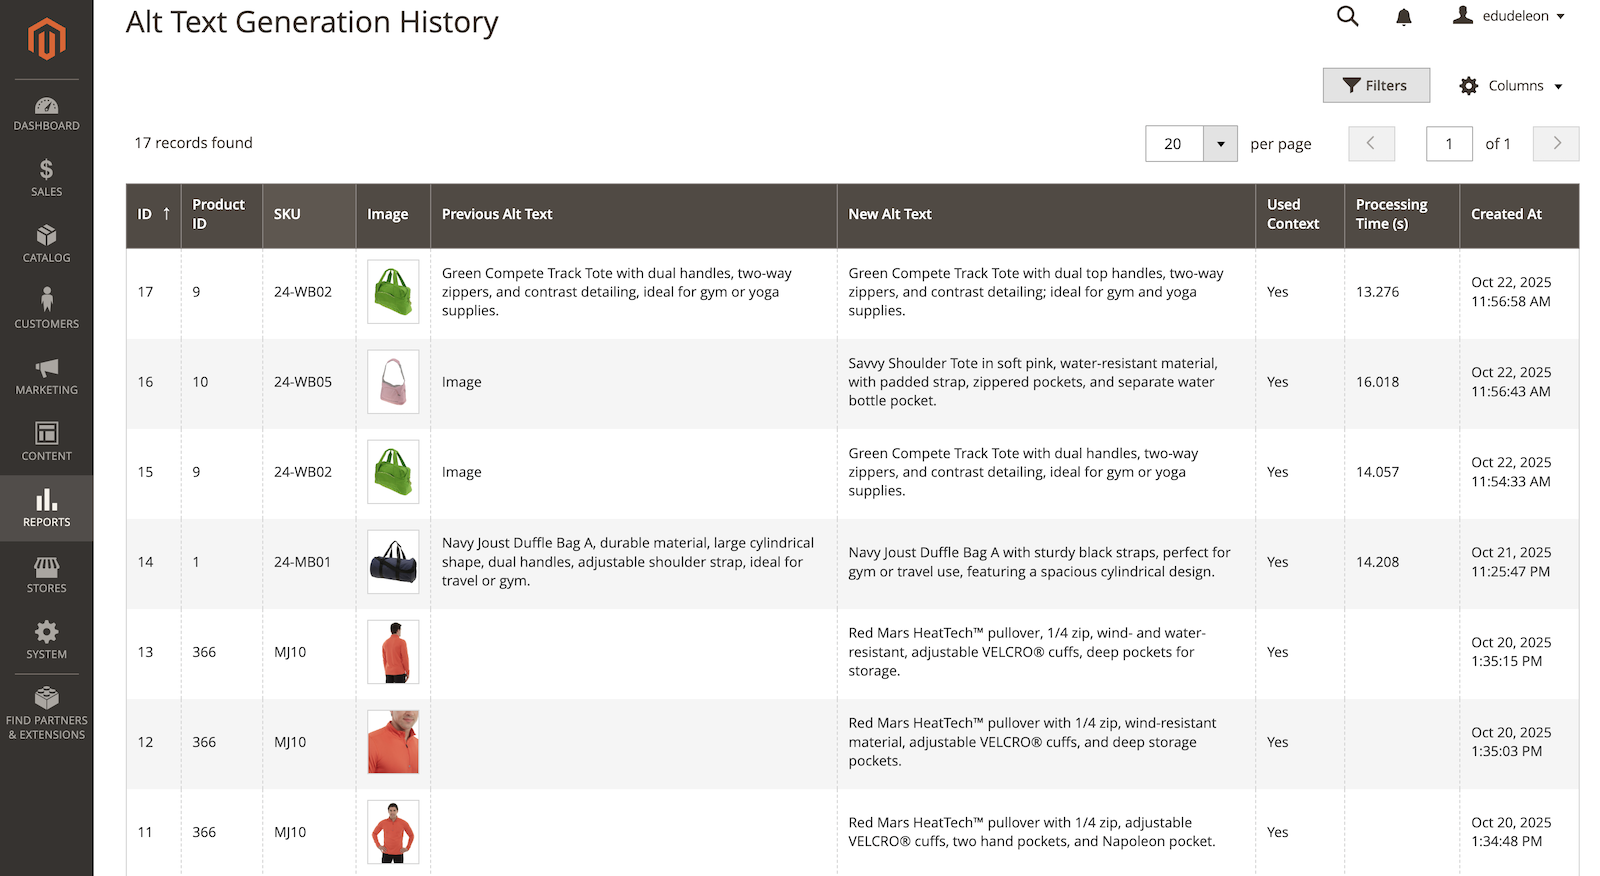
Task: Open green tote thumbnail in row 17
Action: pyautogui.click(x=393, y=292)
